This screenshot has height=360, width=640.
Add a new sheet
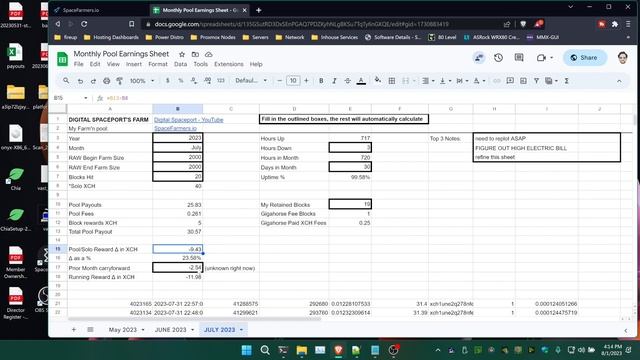[74, 329]
